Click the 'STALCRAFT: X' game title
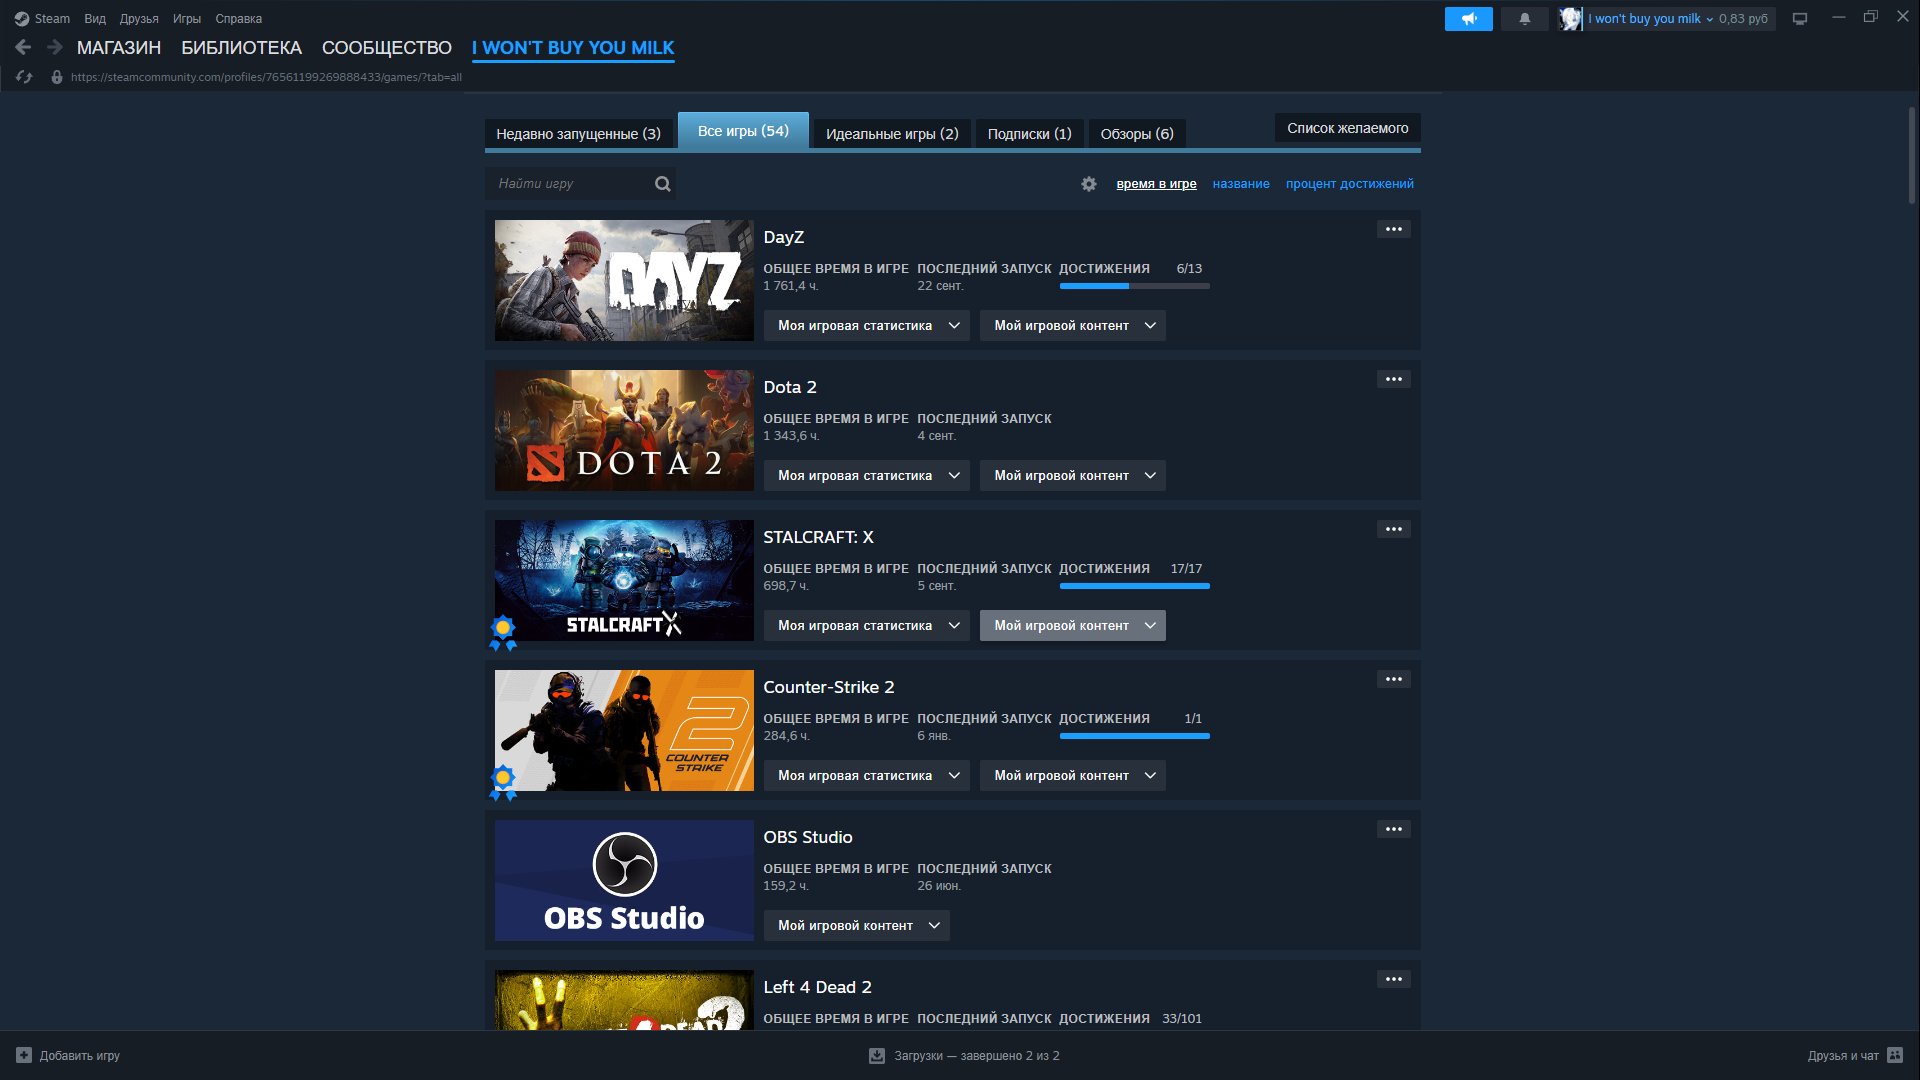Screen dimensions: 1920x1080 (818, 537)
